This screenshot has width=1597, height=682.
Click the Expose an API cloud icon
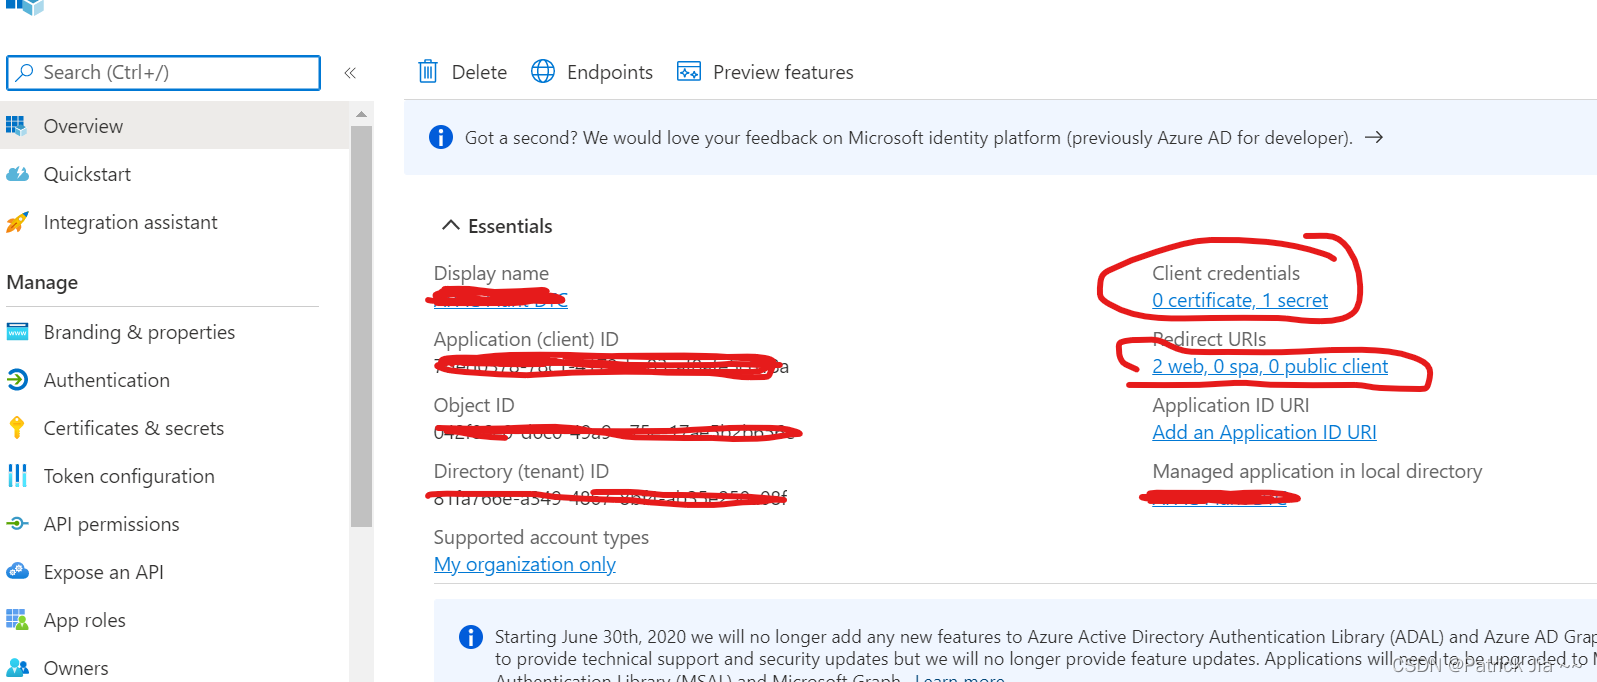point(17,572)
